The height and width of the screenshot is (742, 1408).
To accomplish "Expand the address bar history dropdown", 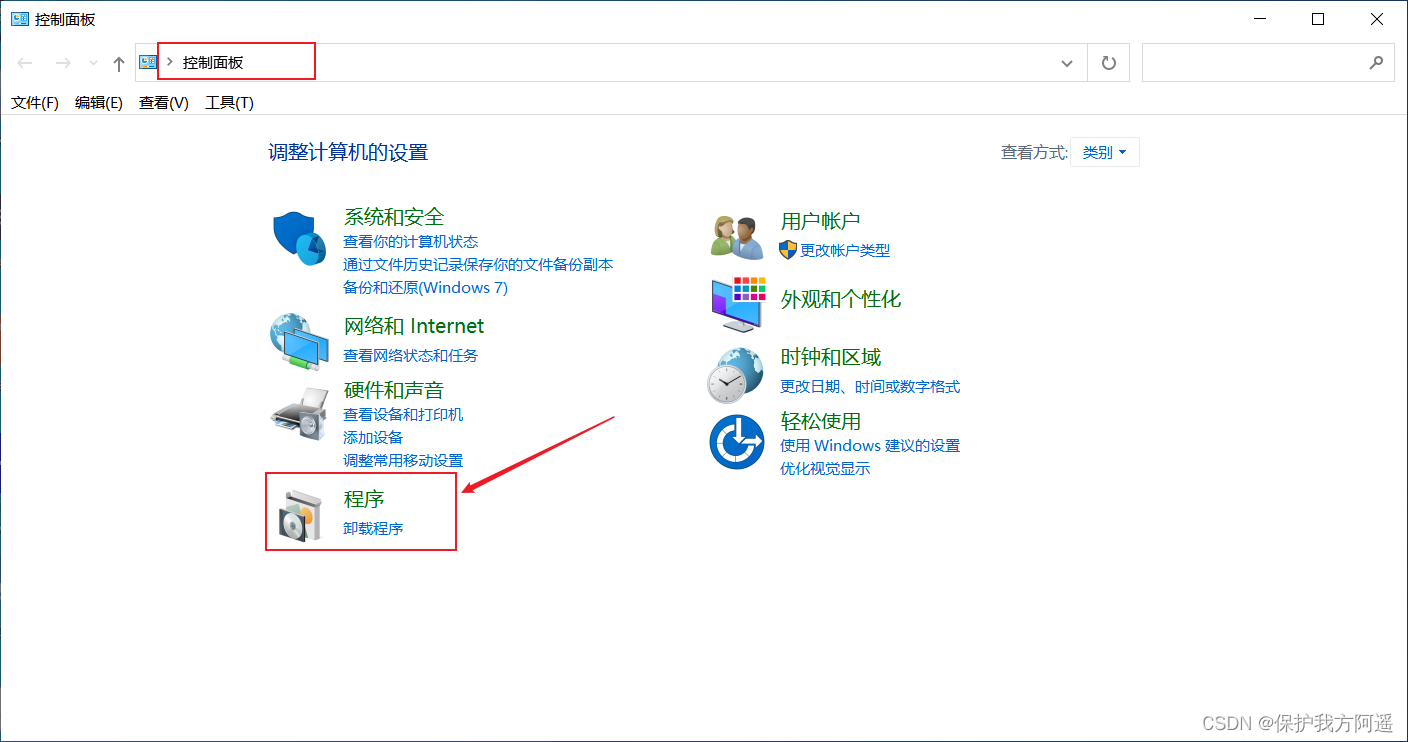I will [1066, 63].
